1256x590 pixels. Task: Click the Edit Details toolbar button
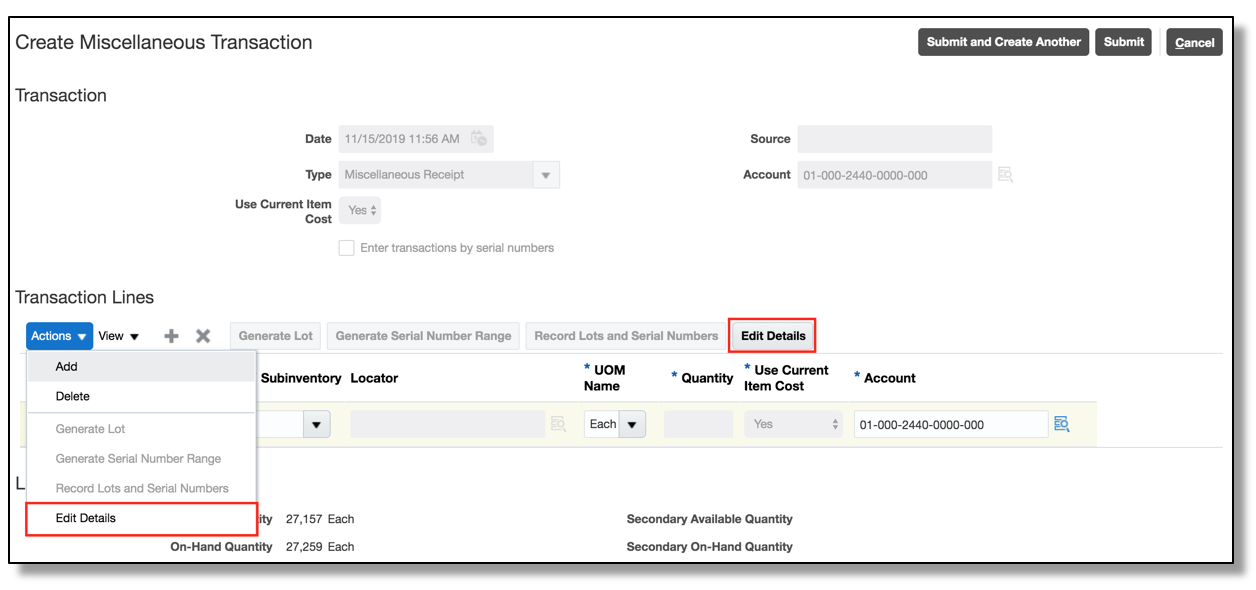click(x=773, y=336)
